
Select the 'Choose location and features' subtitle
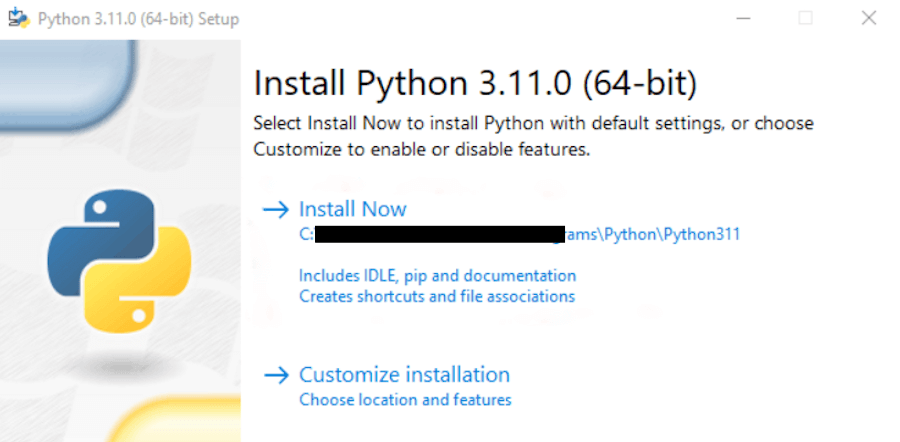405,400
